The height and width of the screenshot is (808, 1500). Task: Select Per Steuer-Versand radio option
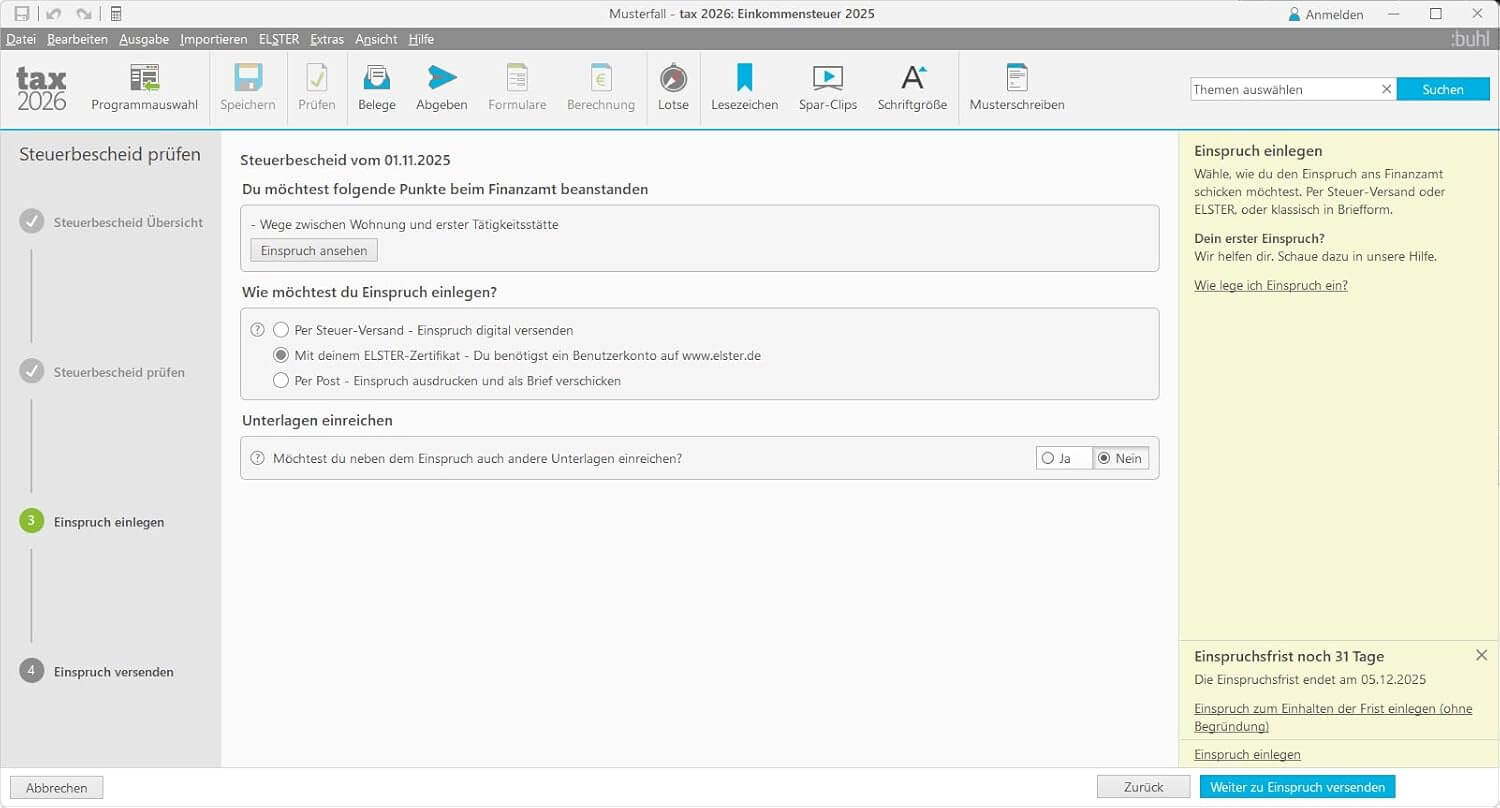tap(281, 330)
